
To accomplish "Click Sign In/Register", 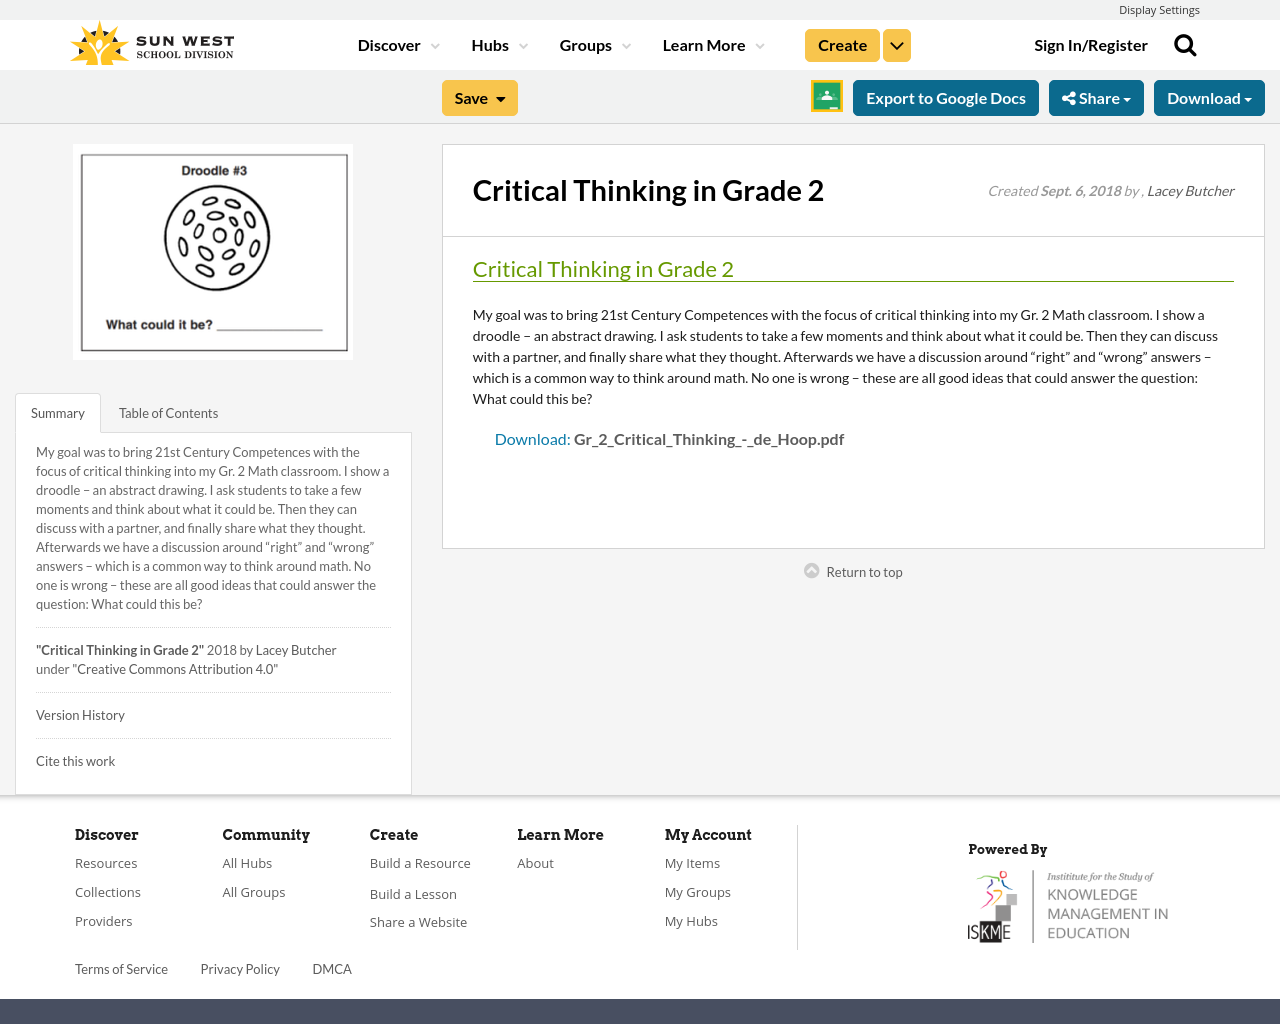I will click(1090, 43).
